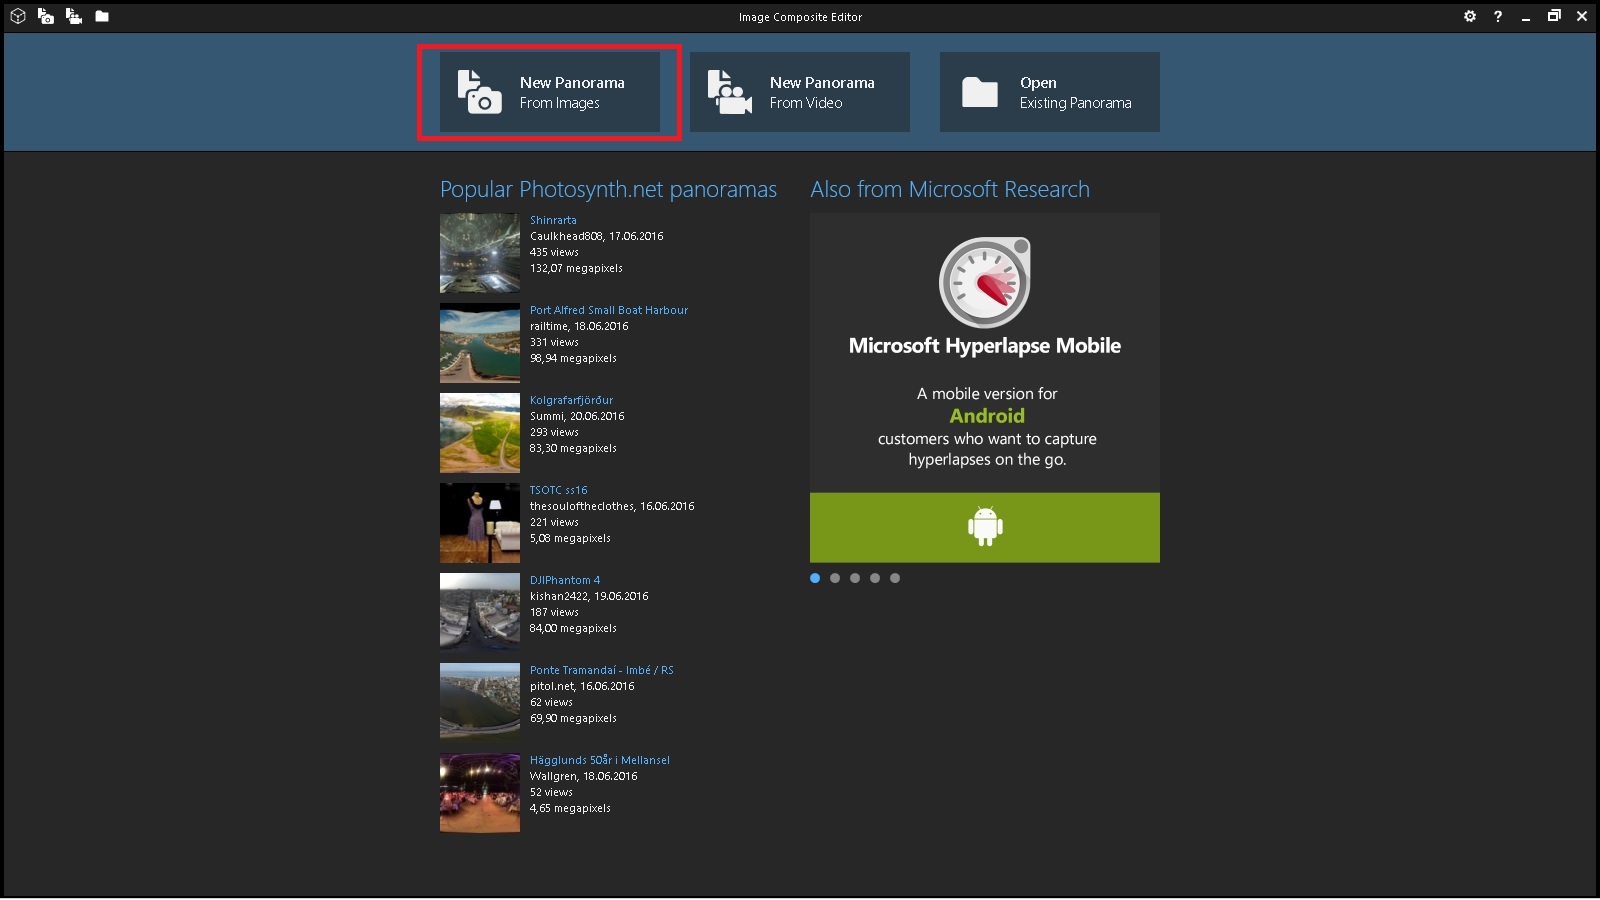Screen dimensions: 1600x900
Task: Start New Panorama From Video
Action: pyautogui.click(x=800, y=92)
